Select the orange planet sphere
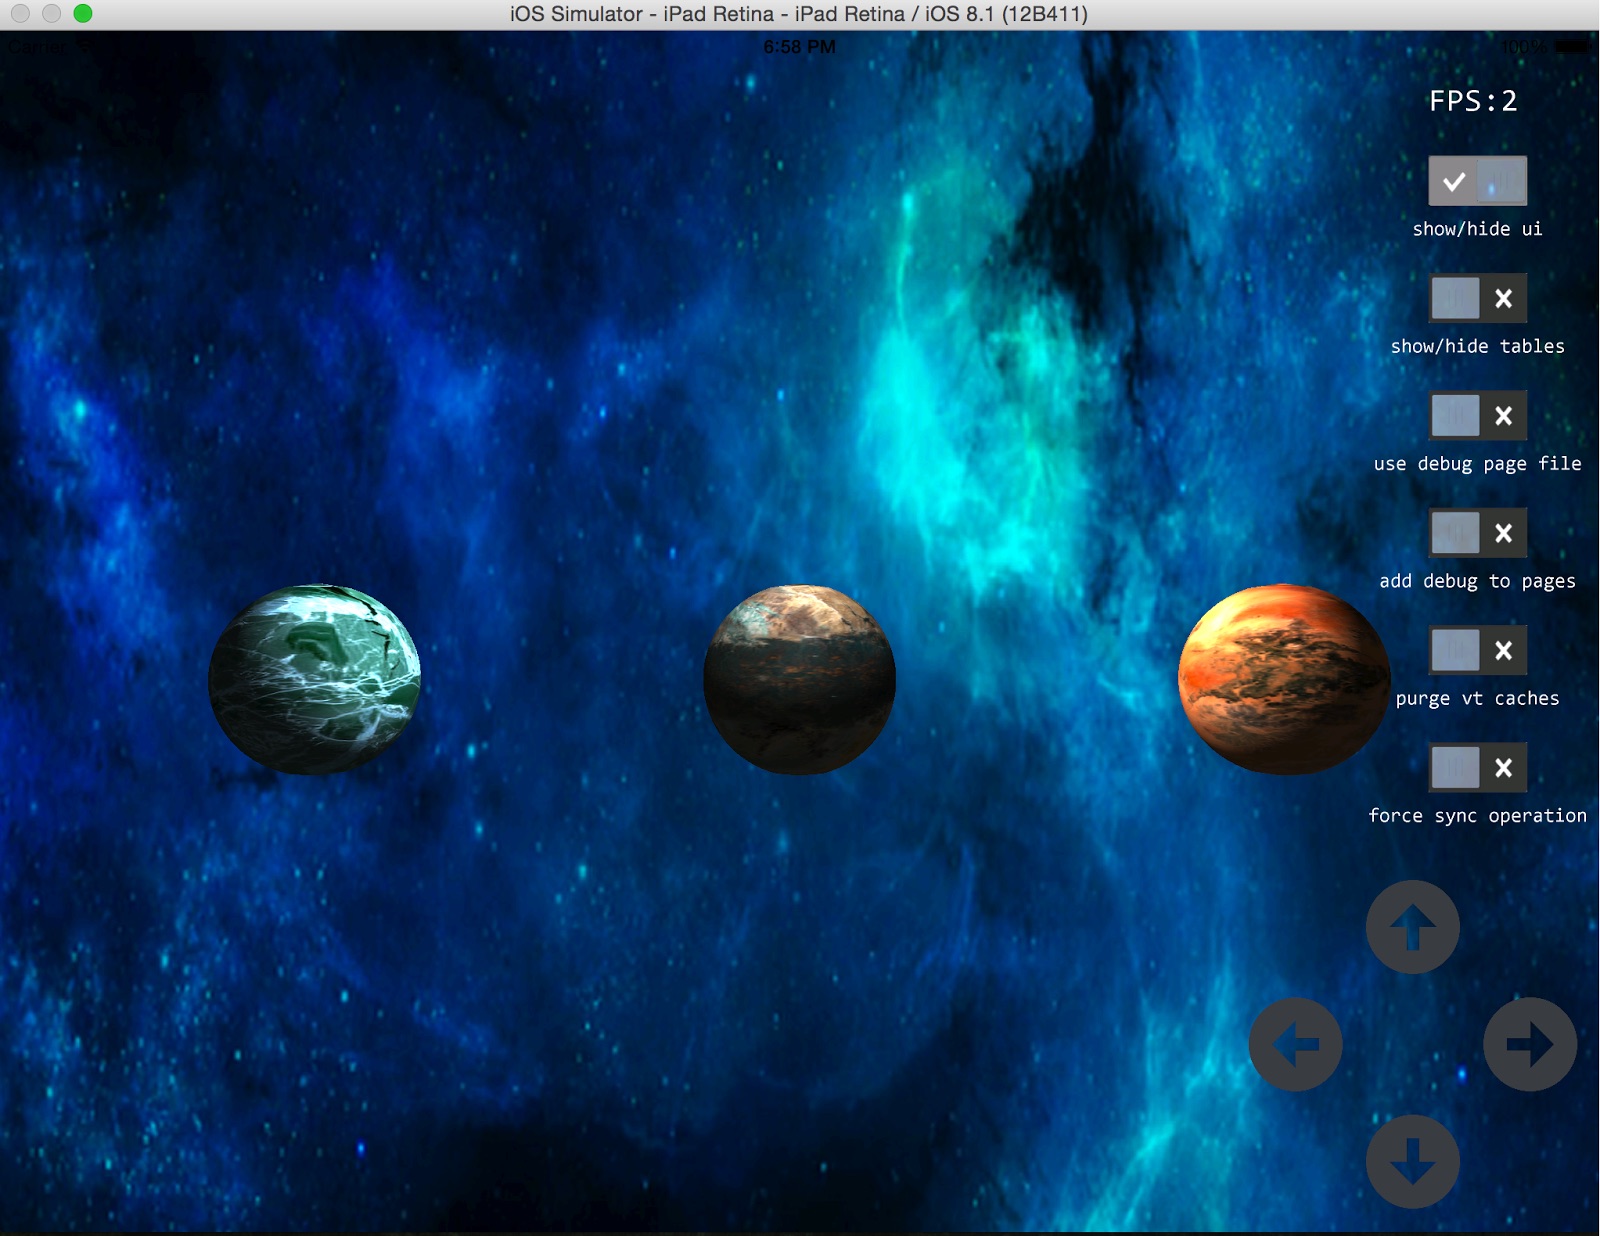1600x1236 pixels. tap(1284, 679)
